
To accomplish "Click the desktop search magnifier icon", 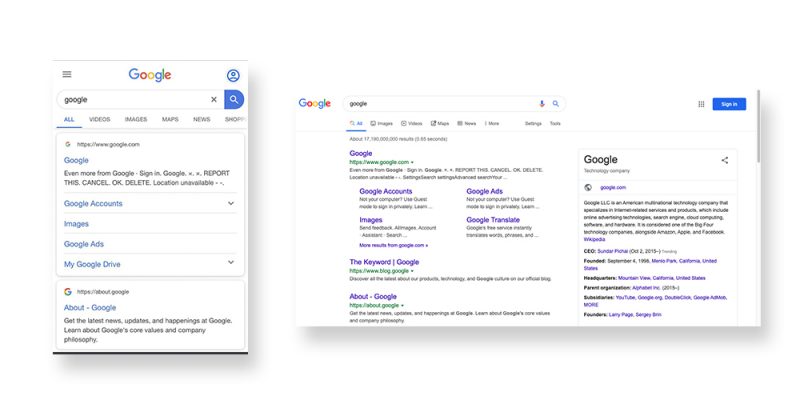I will tap(556, 103).
